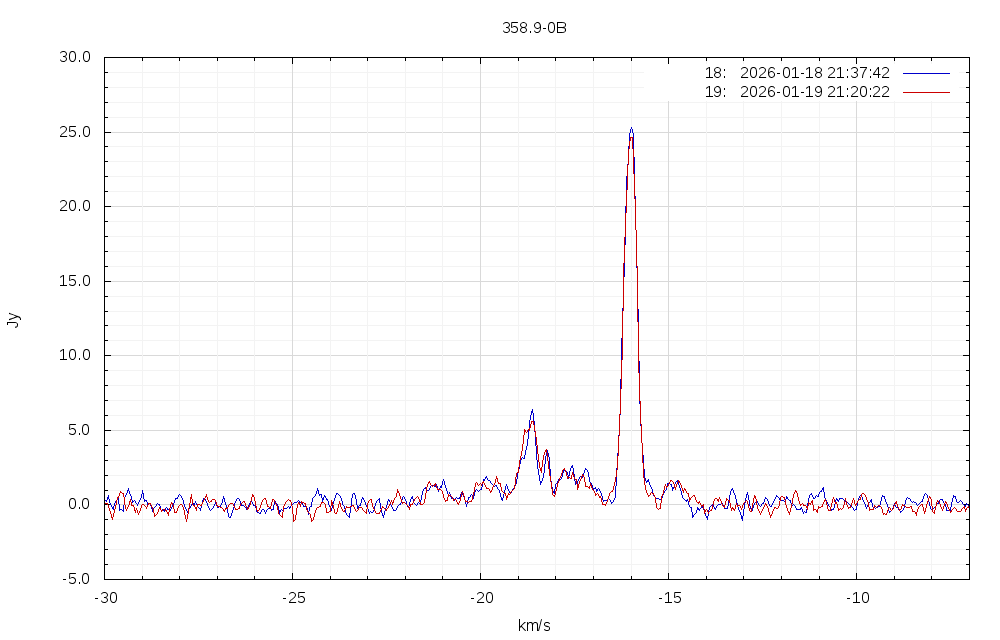Click the 15.0 y-axis tick label
1000x640 pixels.
pos(74,281)
